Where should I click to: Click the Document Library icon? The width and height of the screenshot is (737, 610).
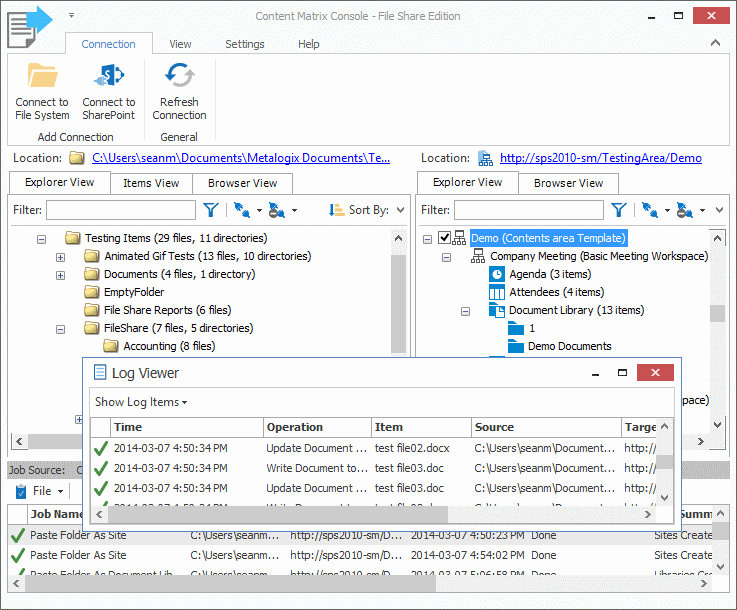tap(497, 310)
